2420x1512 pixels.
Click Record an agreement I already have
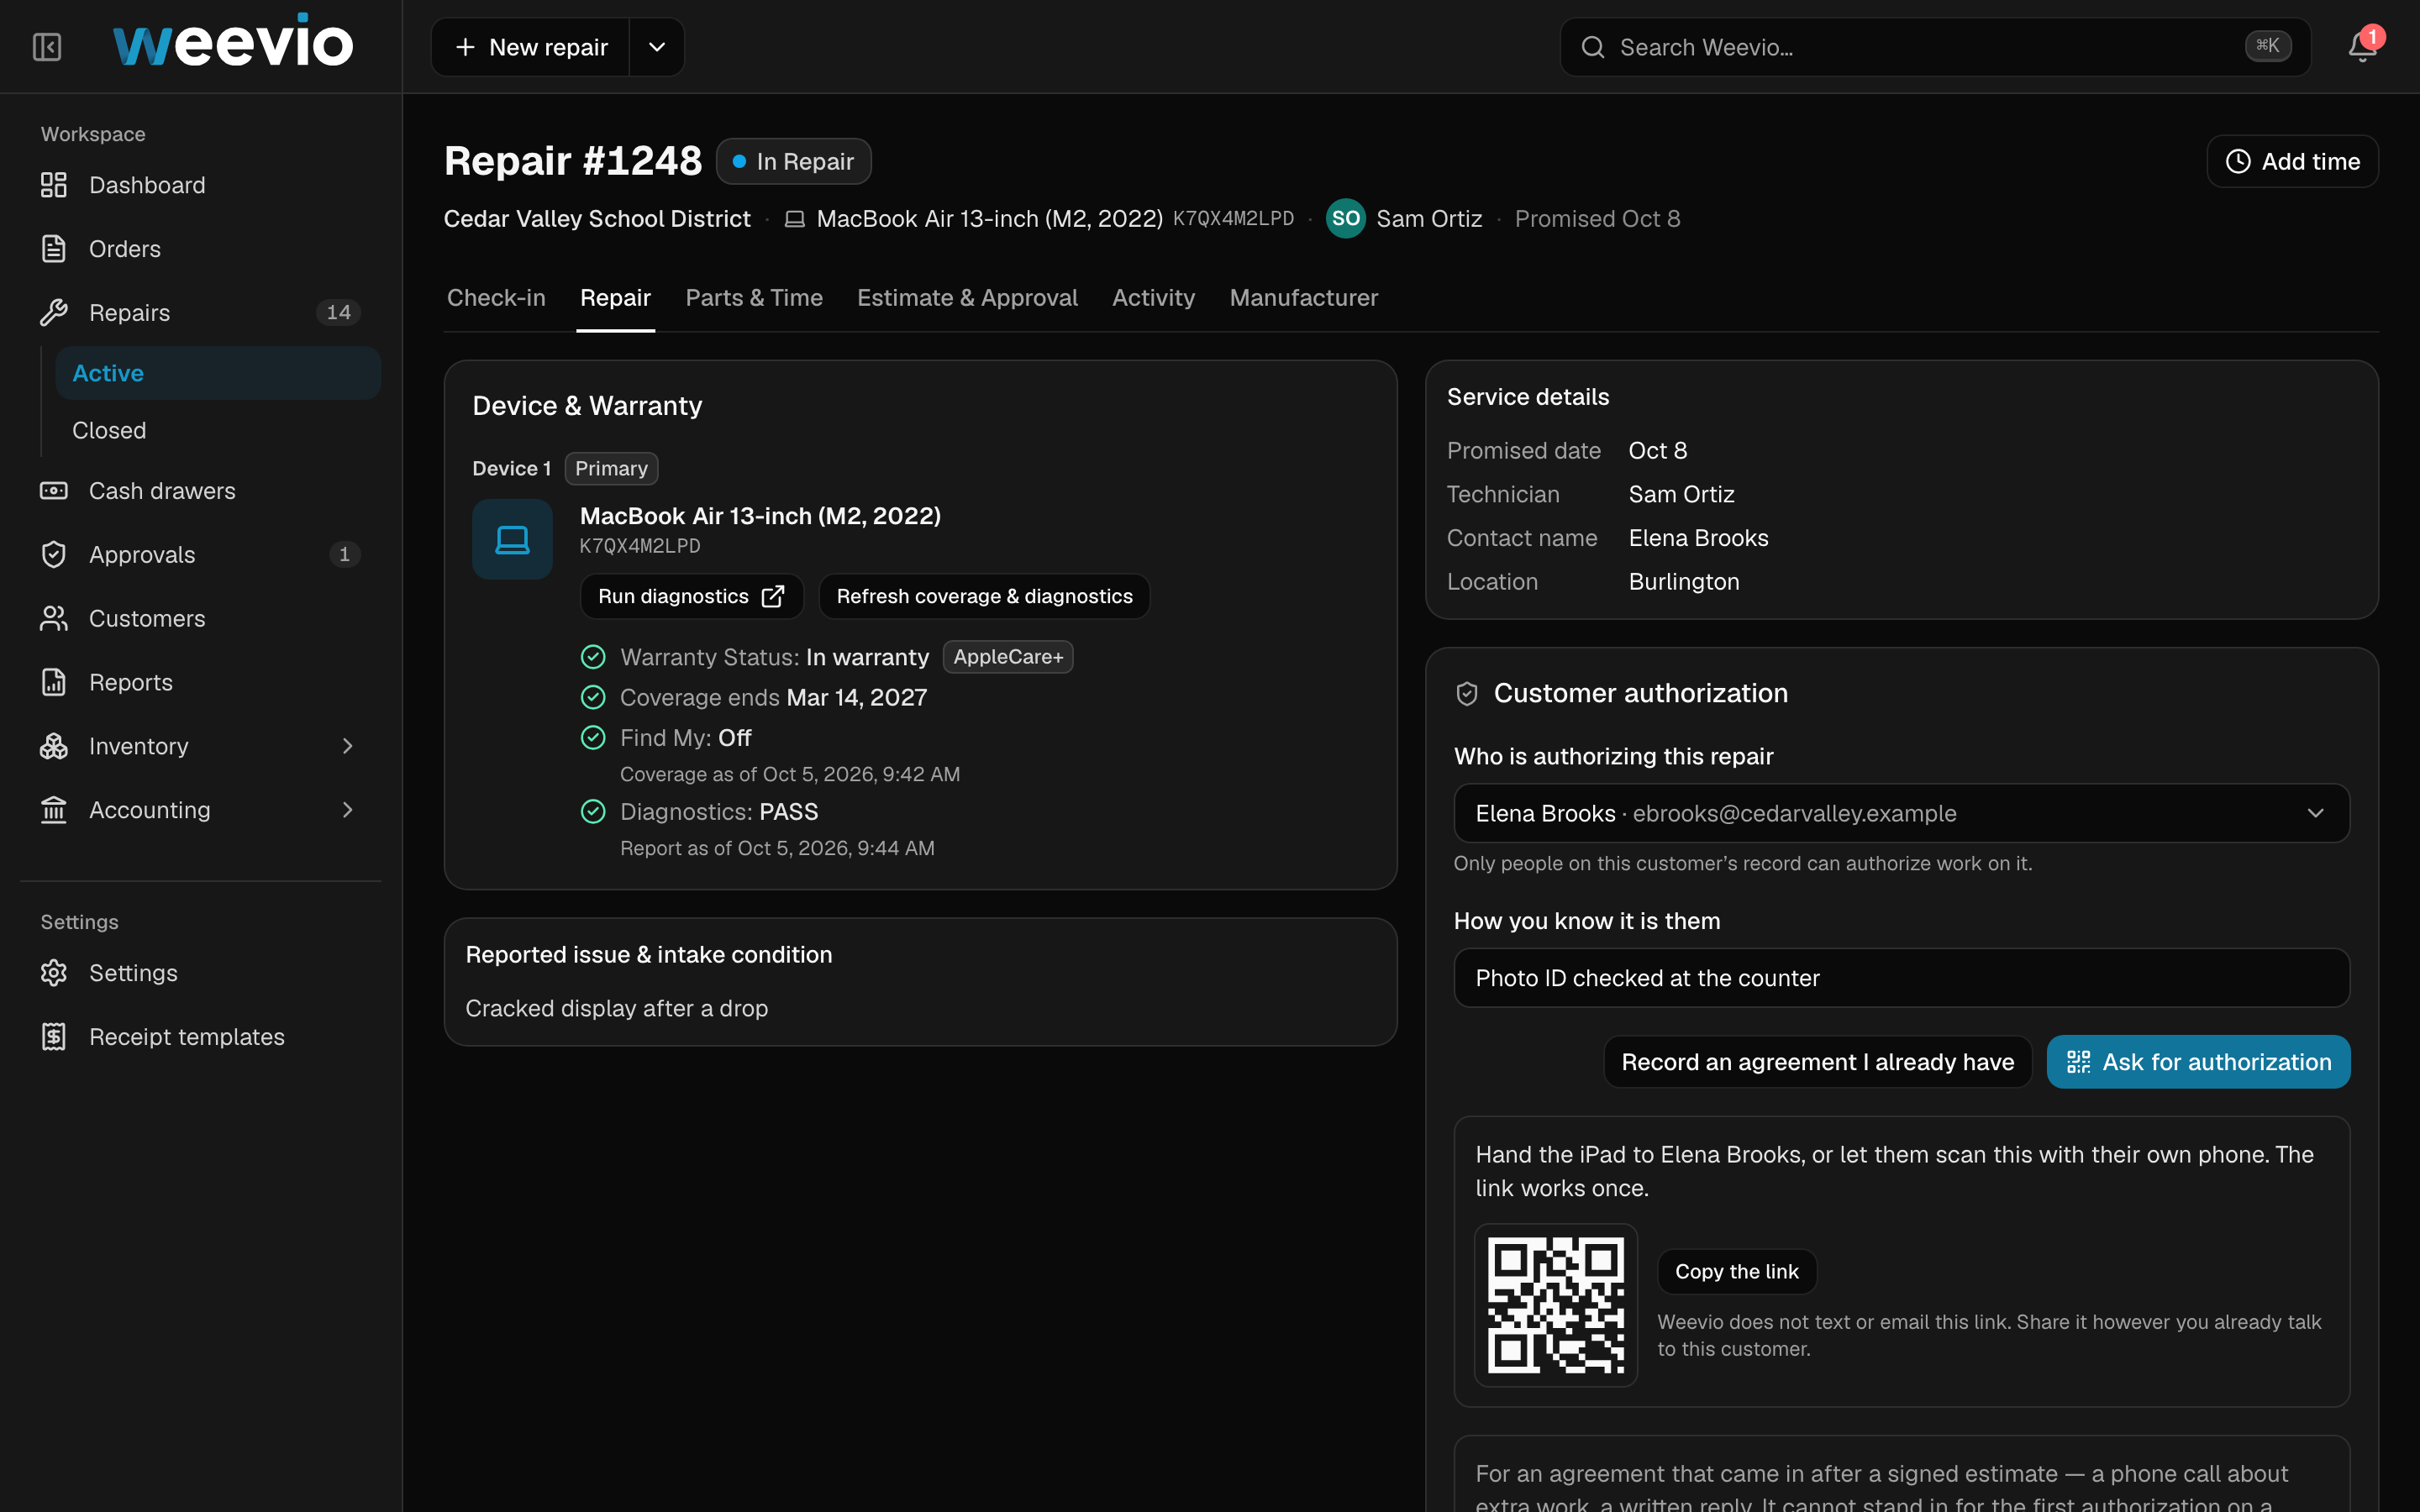click(1817, 1062)
